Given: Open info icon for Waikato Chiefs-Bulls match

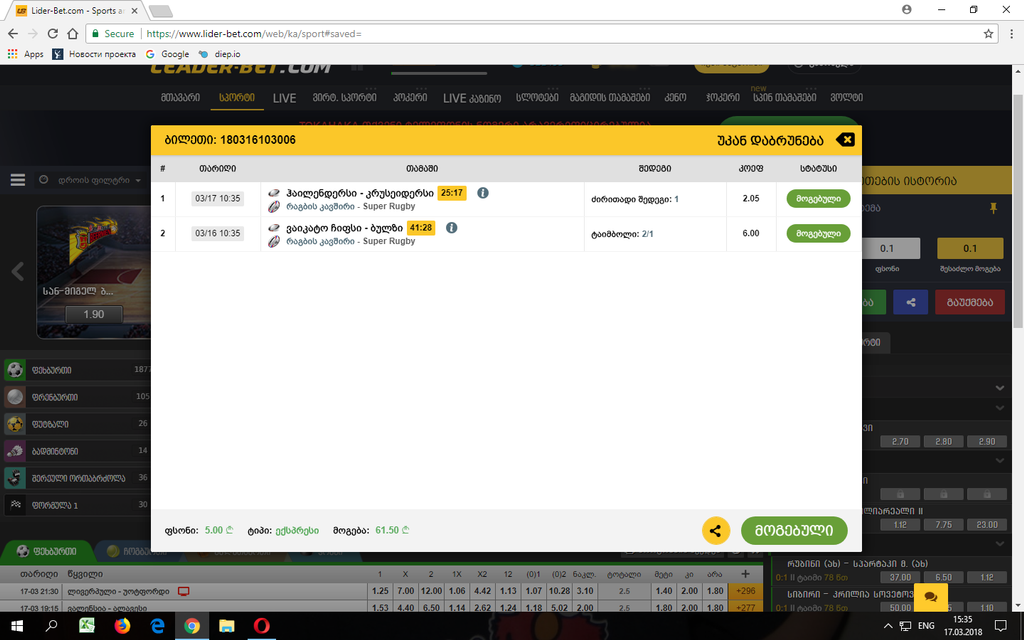Looking at the screenshot, I should [451, 227].
